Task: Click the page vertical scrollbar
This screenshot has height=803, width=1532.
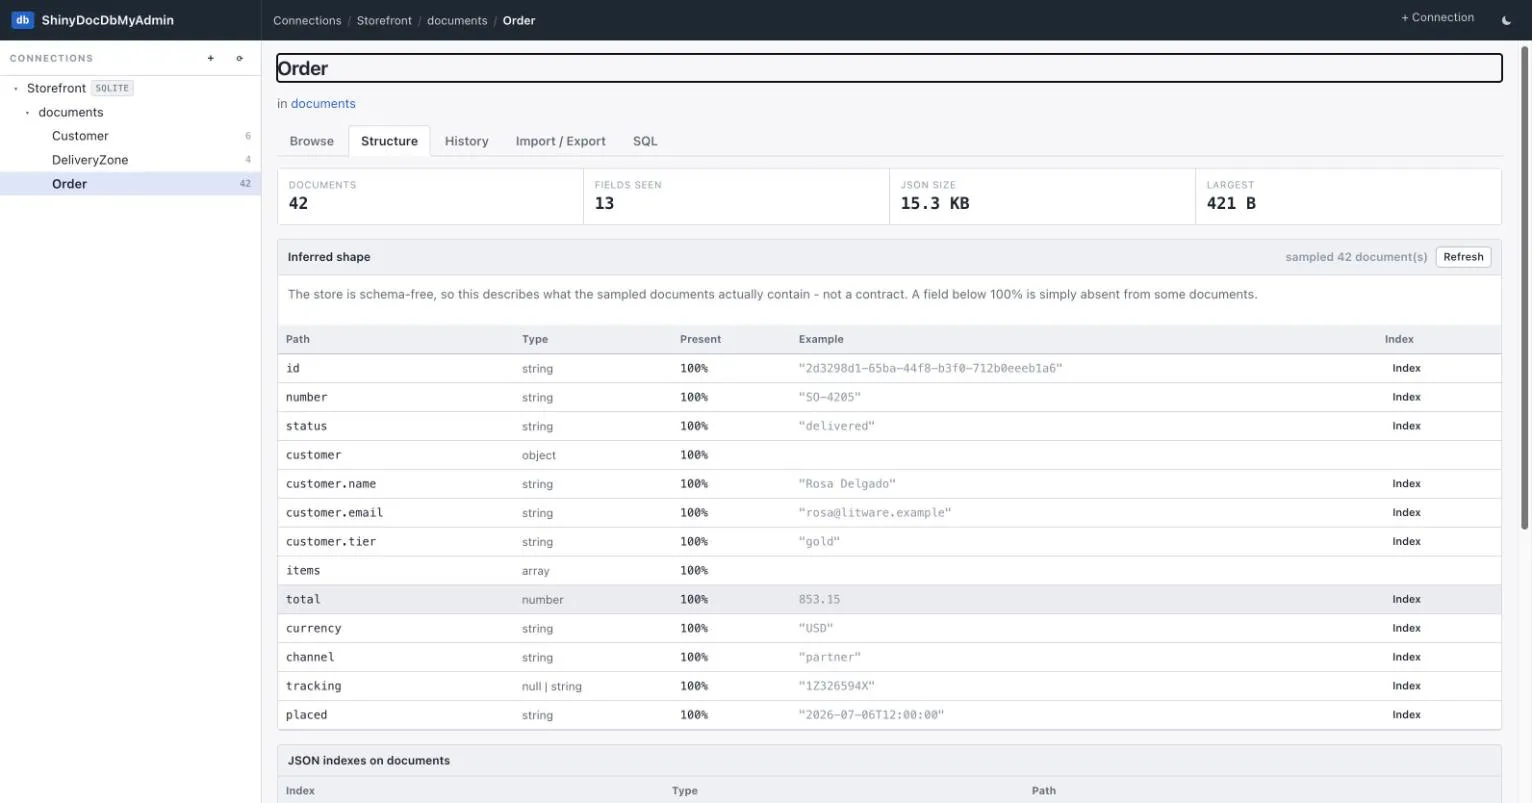Action: tap(1525, 286)
